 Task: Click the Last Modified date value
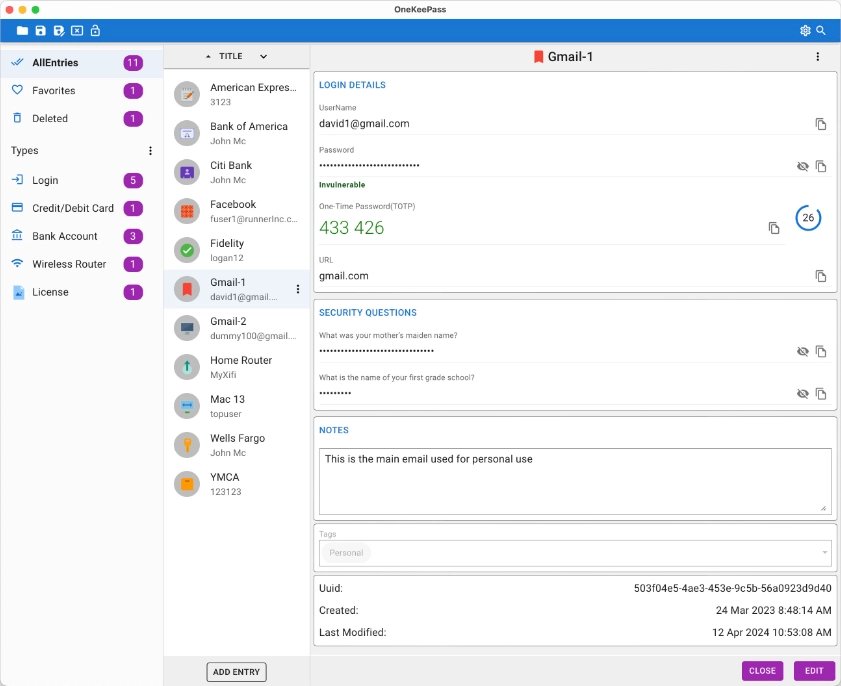pos(771,632)
